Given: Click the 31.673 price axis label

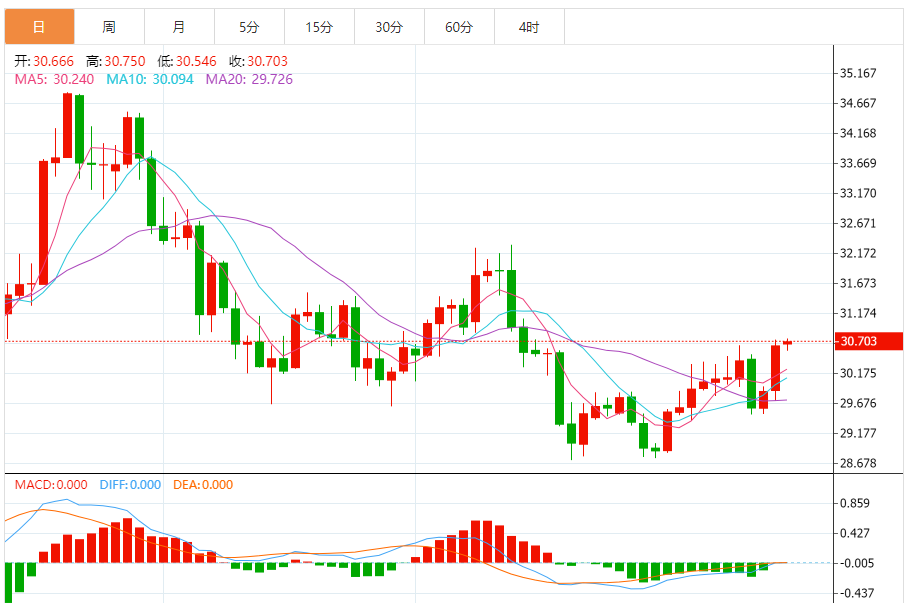Looking at the screenshot, I should click(x=858, y=284).
